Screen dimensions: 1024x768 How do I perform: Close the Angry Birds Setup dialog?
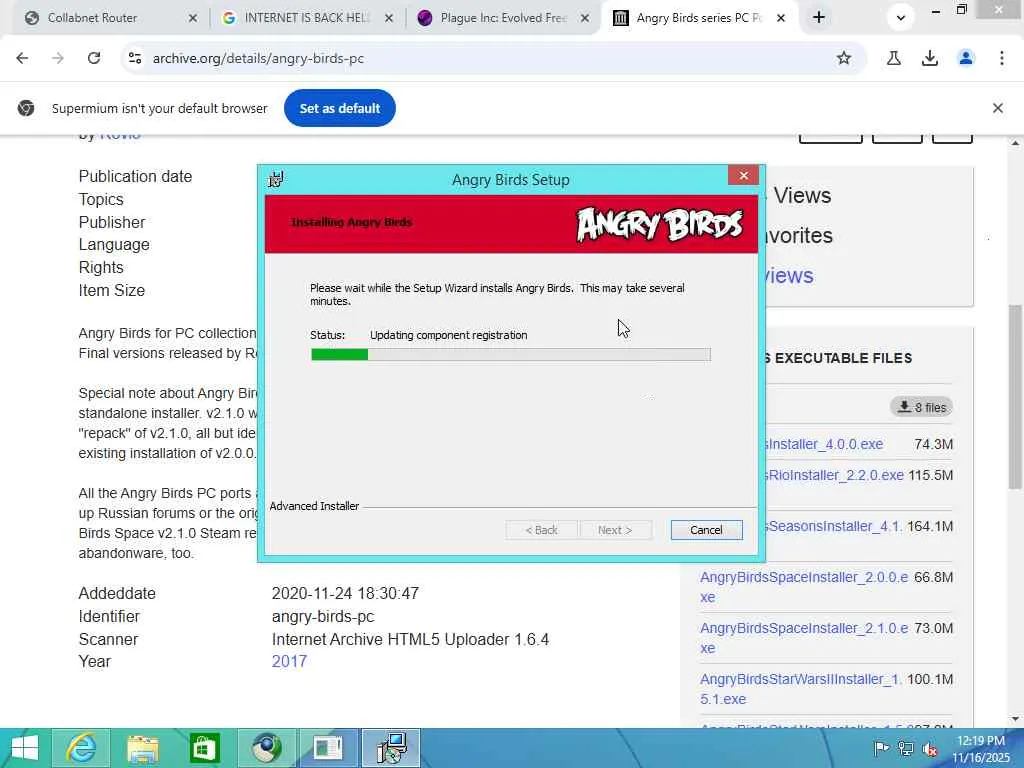click(x=743, y=175)
